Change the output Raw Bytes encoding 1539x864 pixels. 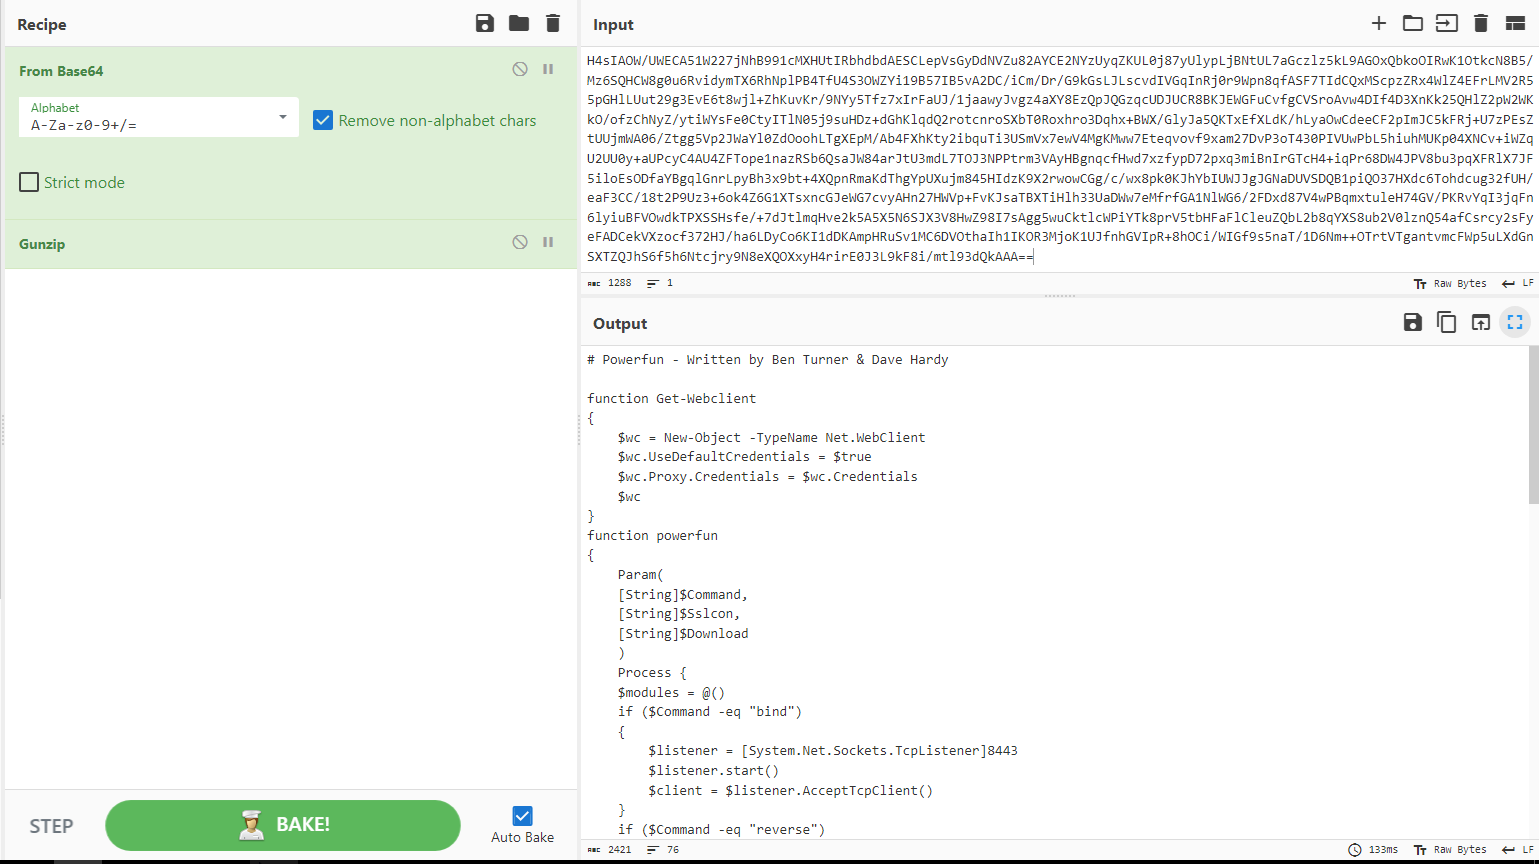1450,850
